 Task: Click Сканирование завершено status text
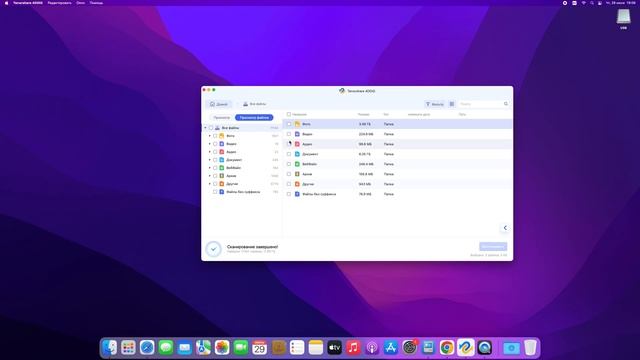[252, 247]
